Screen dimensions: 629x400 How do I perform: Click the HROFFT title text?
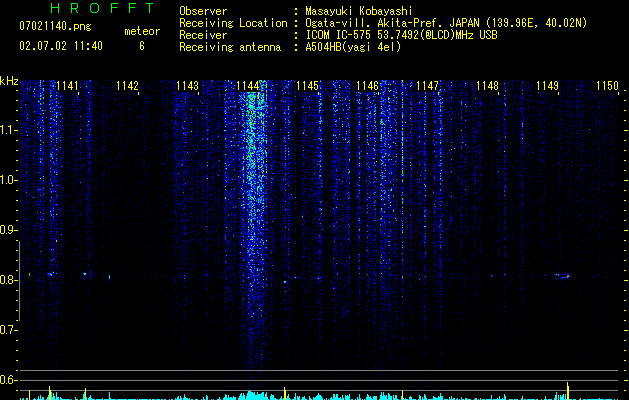point(103,8)
